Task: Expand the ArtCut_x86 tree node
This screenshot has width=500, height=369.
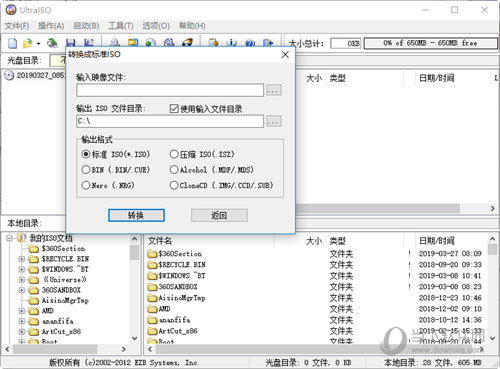Action: tap(22, 332)
